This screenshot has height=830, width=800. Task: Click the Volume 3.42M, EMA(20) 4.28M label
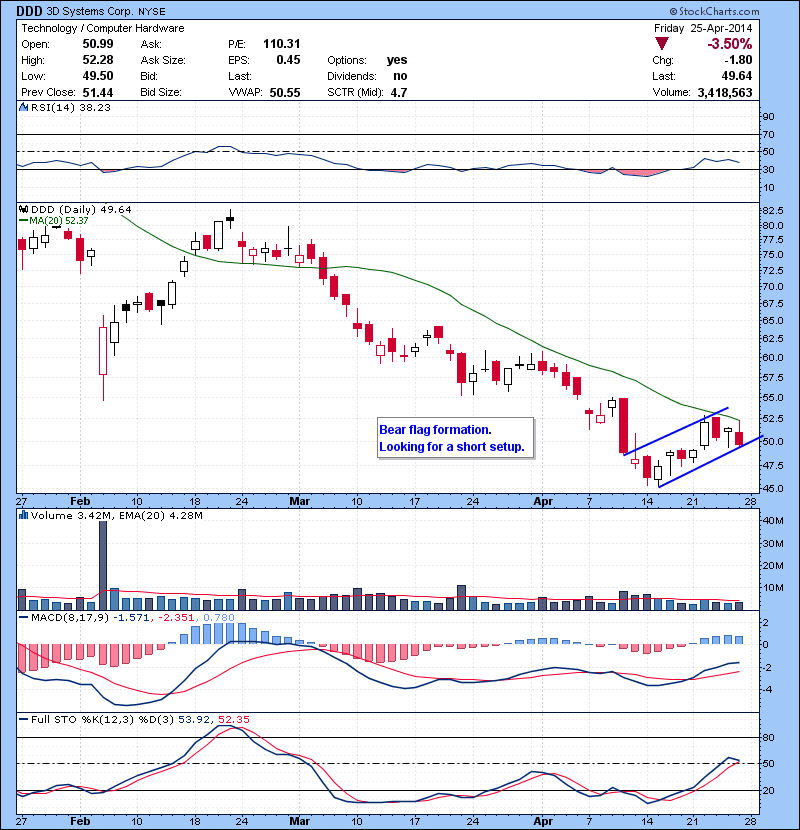[116, 516]
